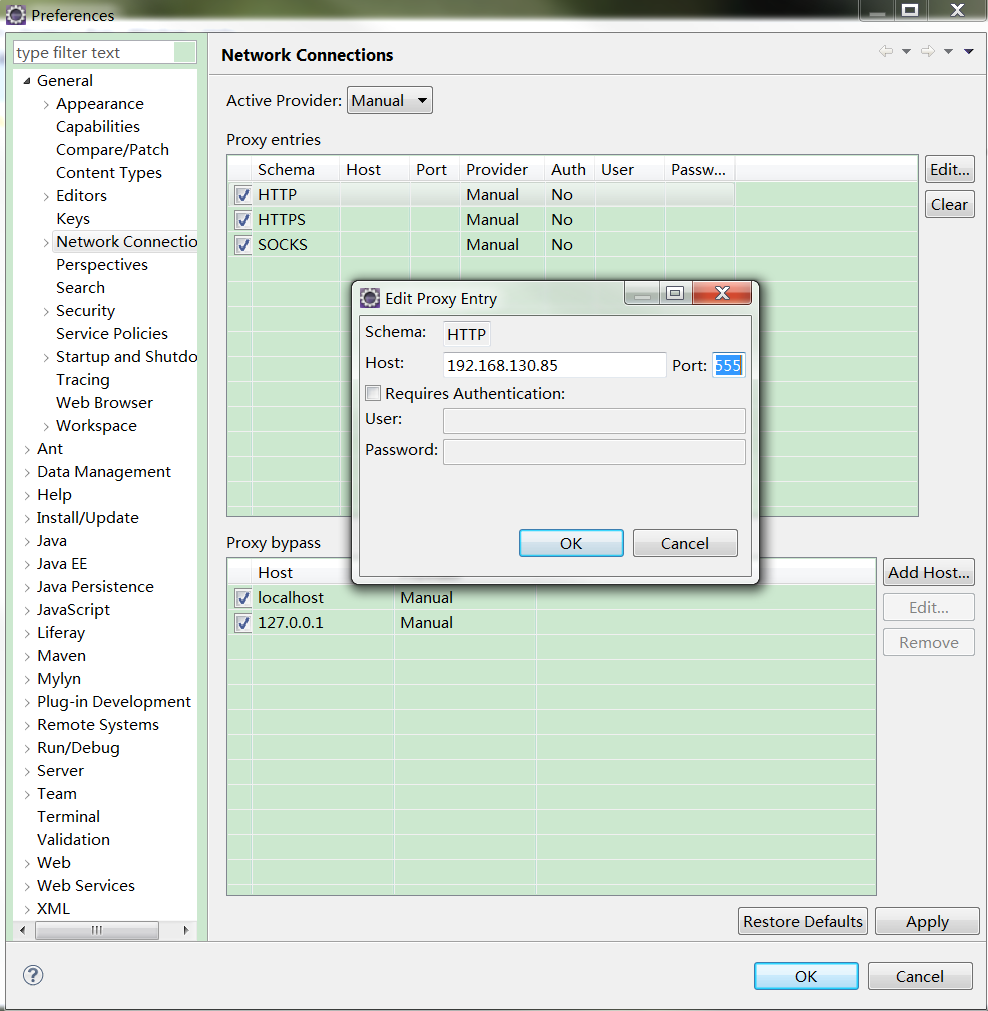This screenshot has width=988, height=1011.
Task: Expand the Maven preferences node
Action: [27, 656]
